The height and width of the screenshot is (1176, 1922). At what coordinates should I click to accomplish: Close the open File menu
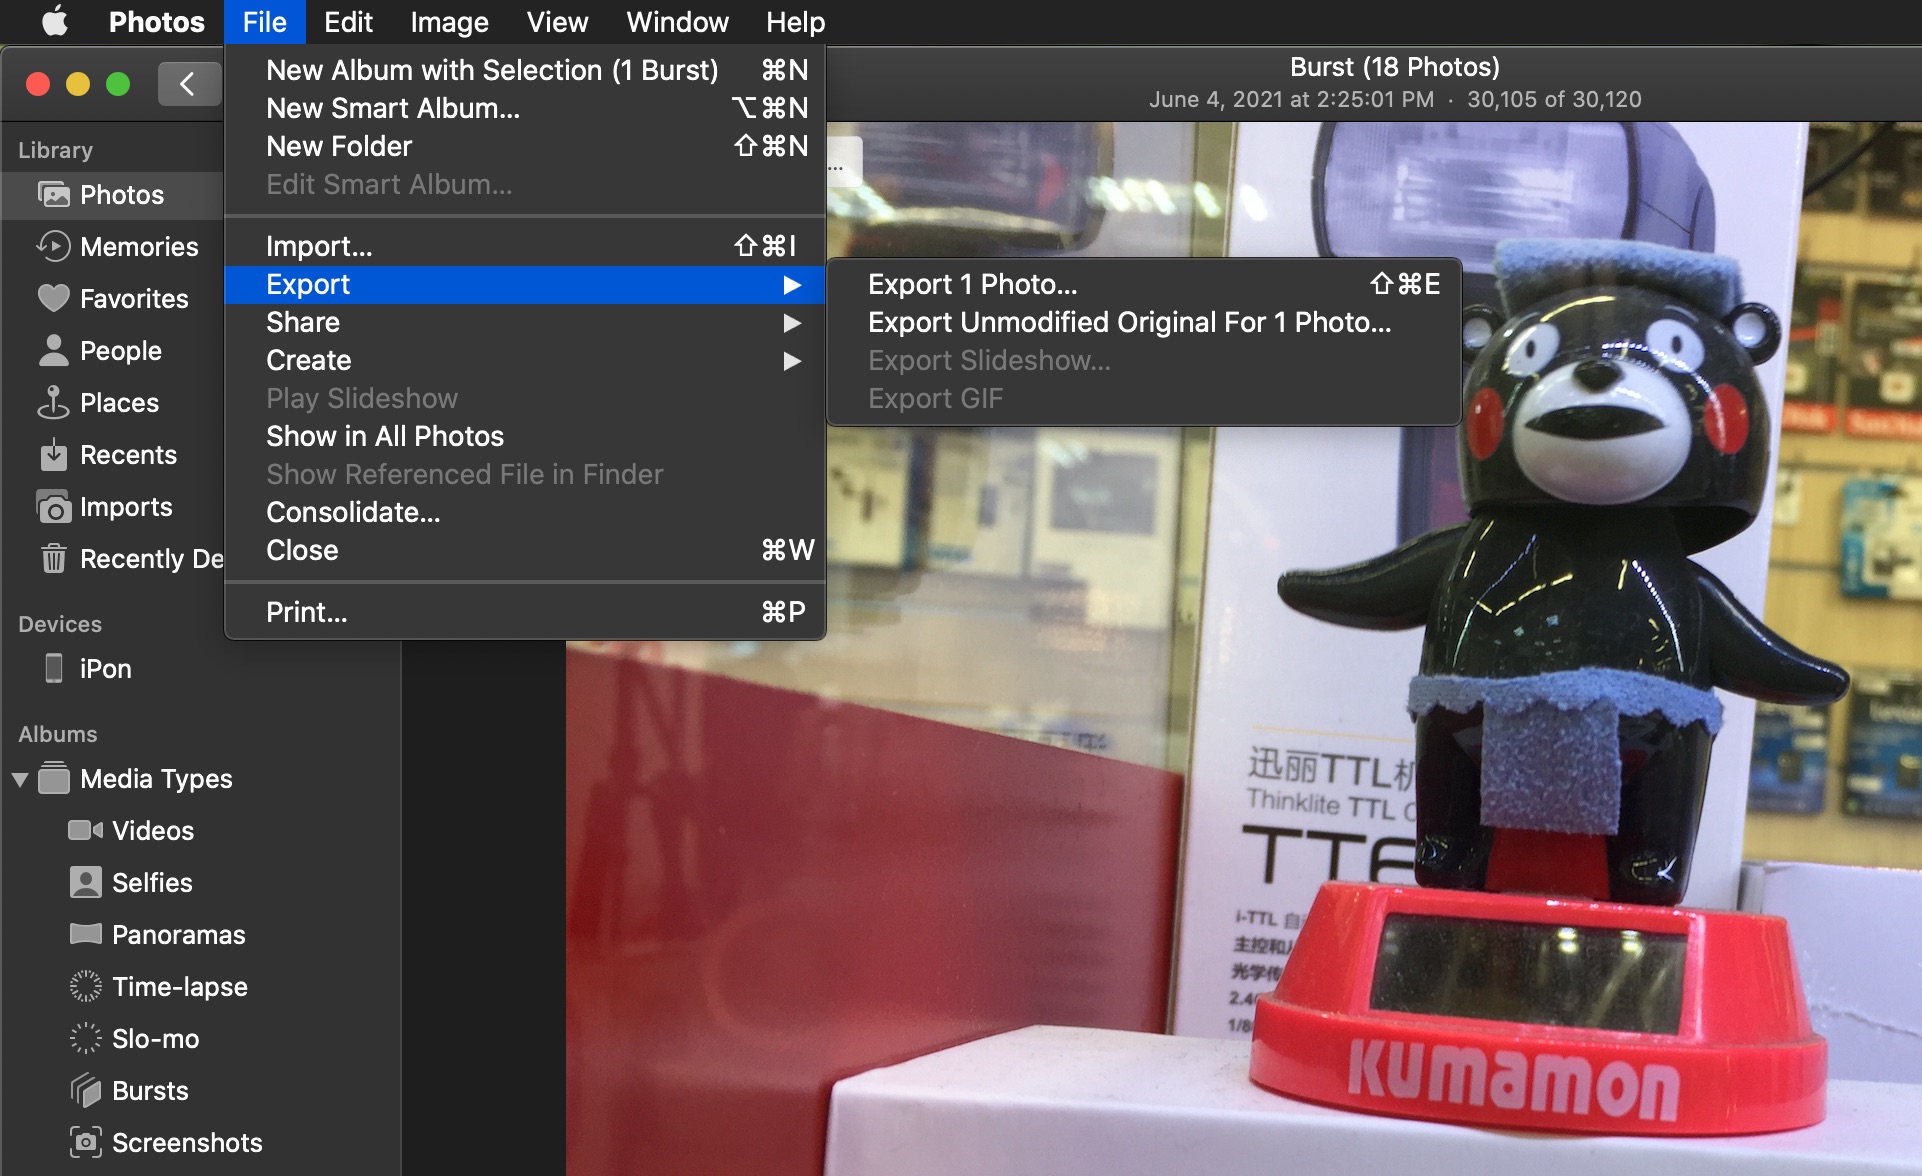coord(264,22)
